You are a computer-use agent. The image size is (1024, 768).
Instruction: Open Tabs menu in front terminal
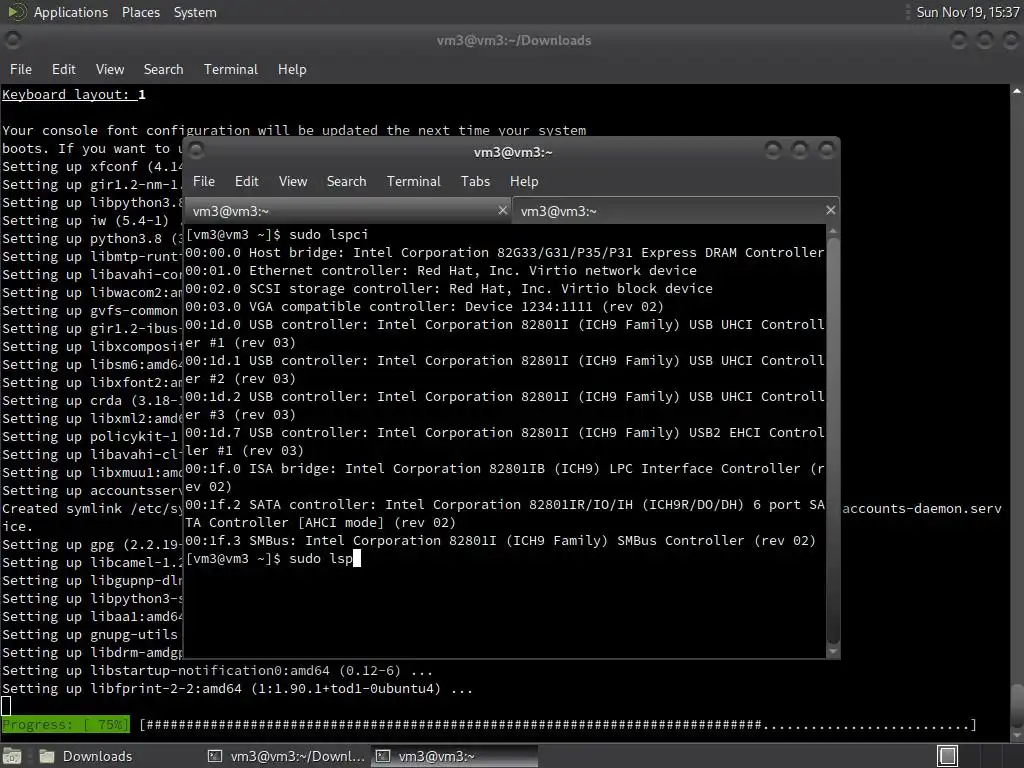475,182
